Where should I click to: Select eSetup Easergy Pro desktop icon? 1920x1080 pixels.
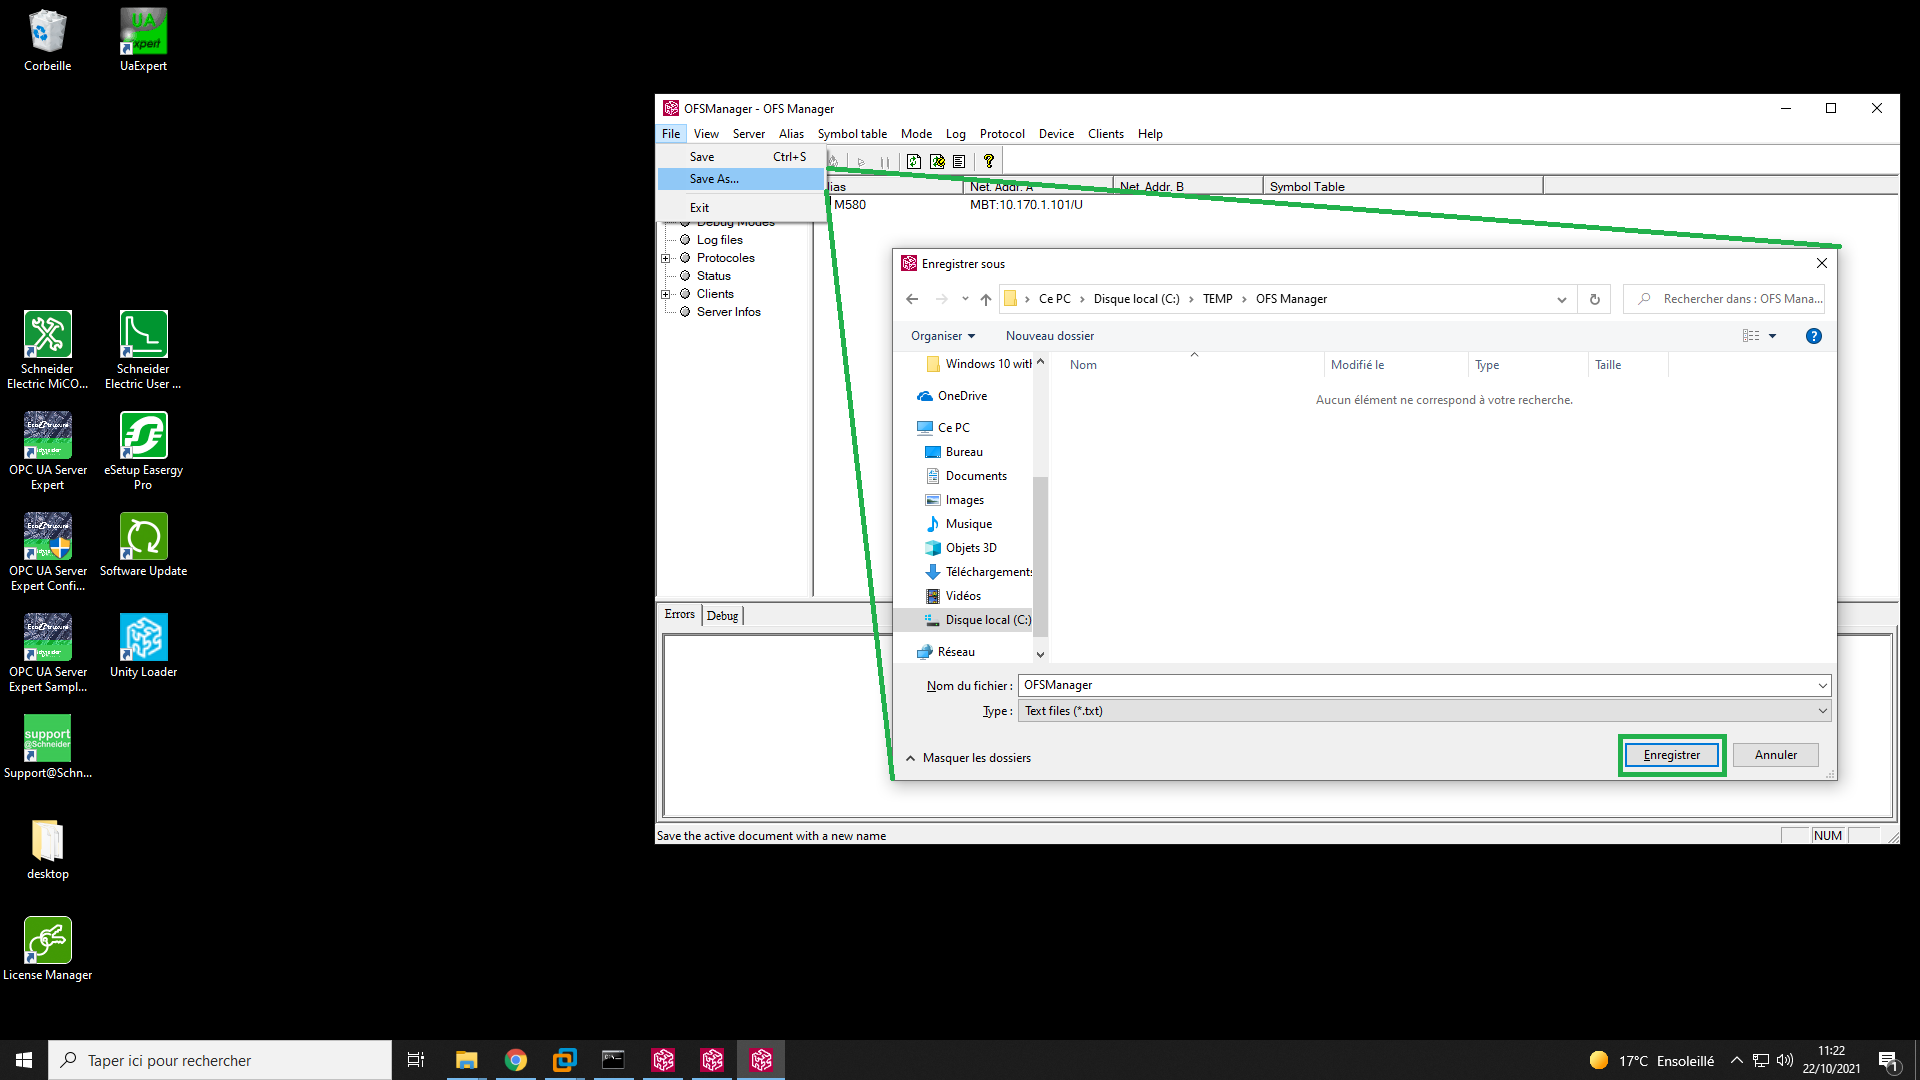click(144, 451)
